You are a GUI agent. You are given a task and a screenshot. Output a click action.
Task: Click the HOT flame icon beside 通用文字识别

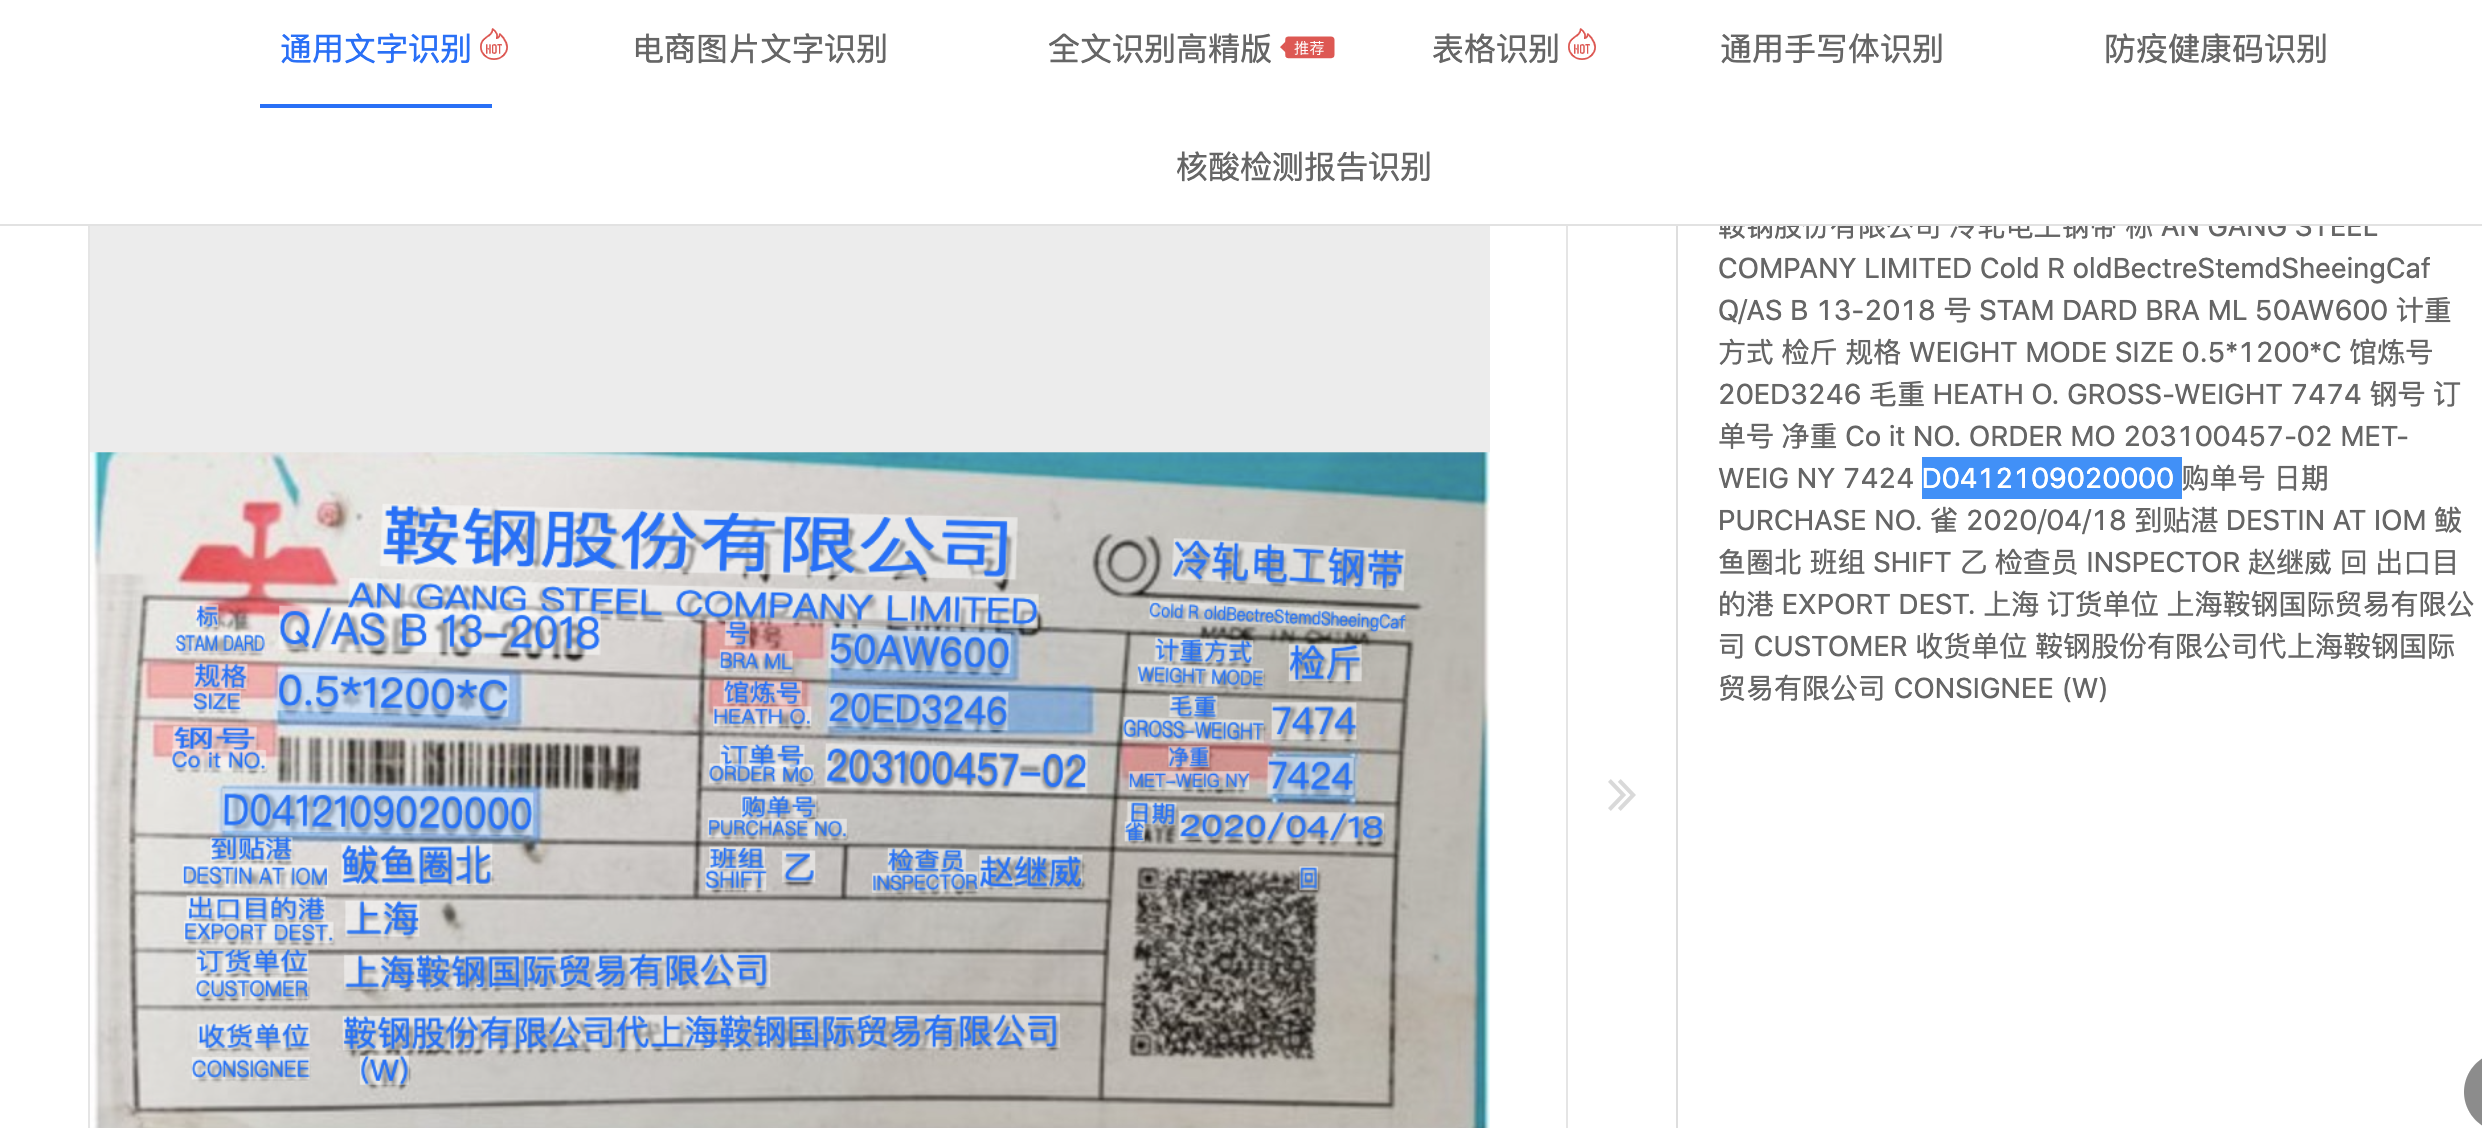pyautogui.click(x=494, y=45)
